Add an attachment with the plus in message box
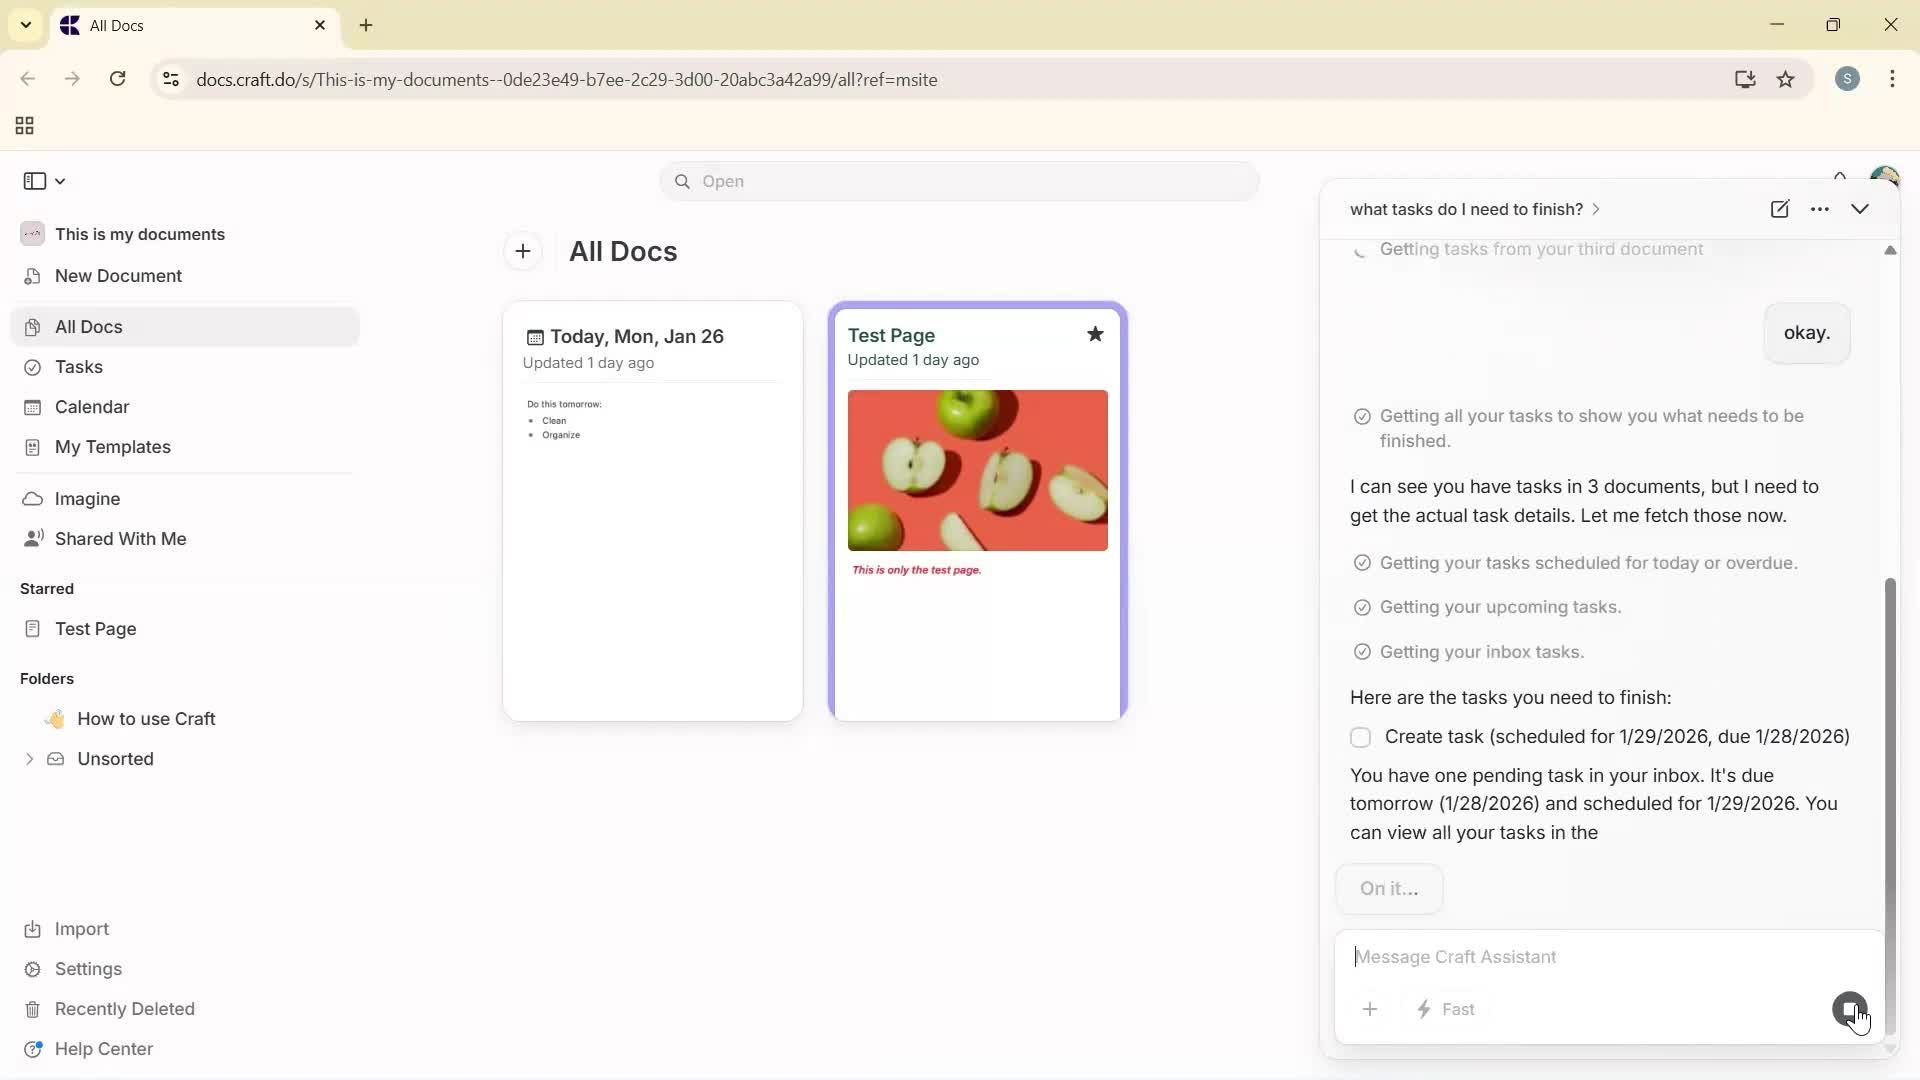1920x1080 pixels. (1370, 1009)
